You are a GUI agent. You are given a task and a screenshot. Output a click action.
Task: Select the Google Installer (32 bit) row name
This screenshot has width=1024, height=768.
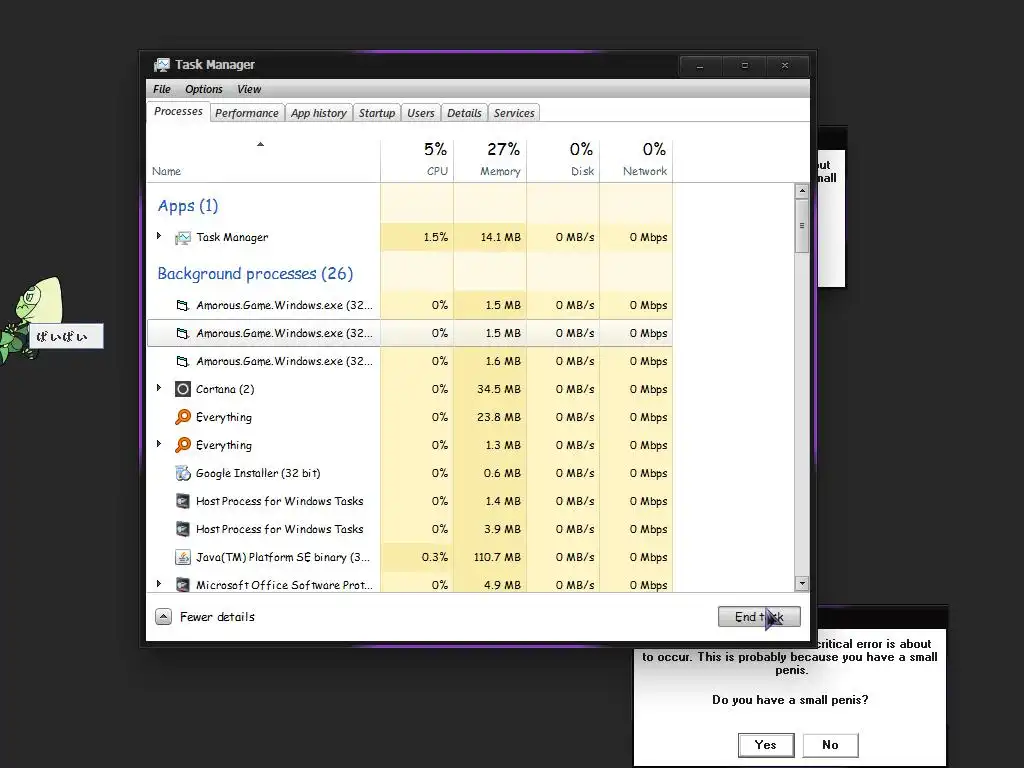click(258, 473)
